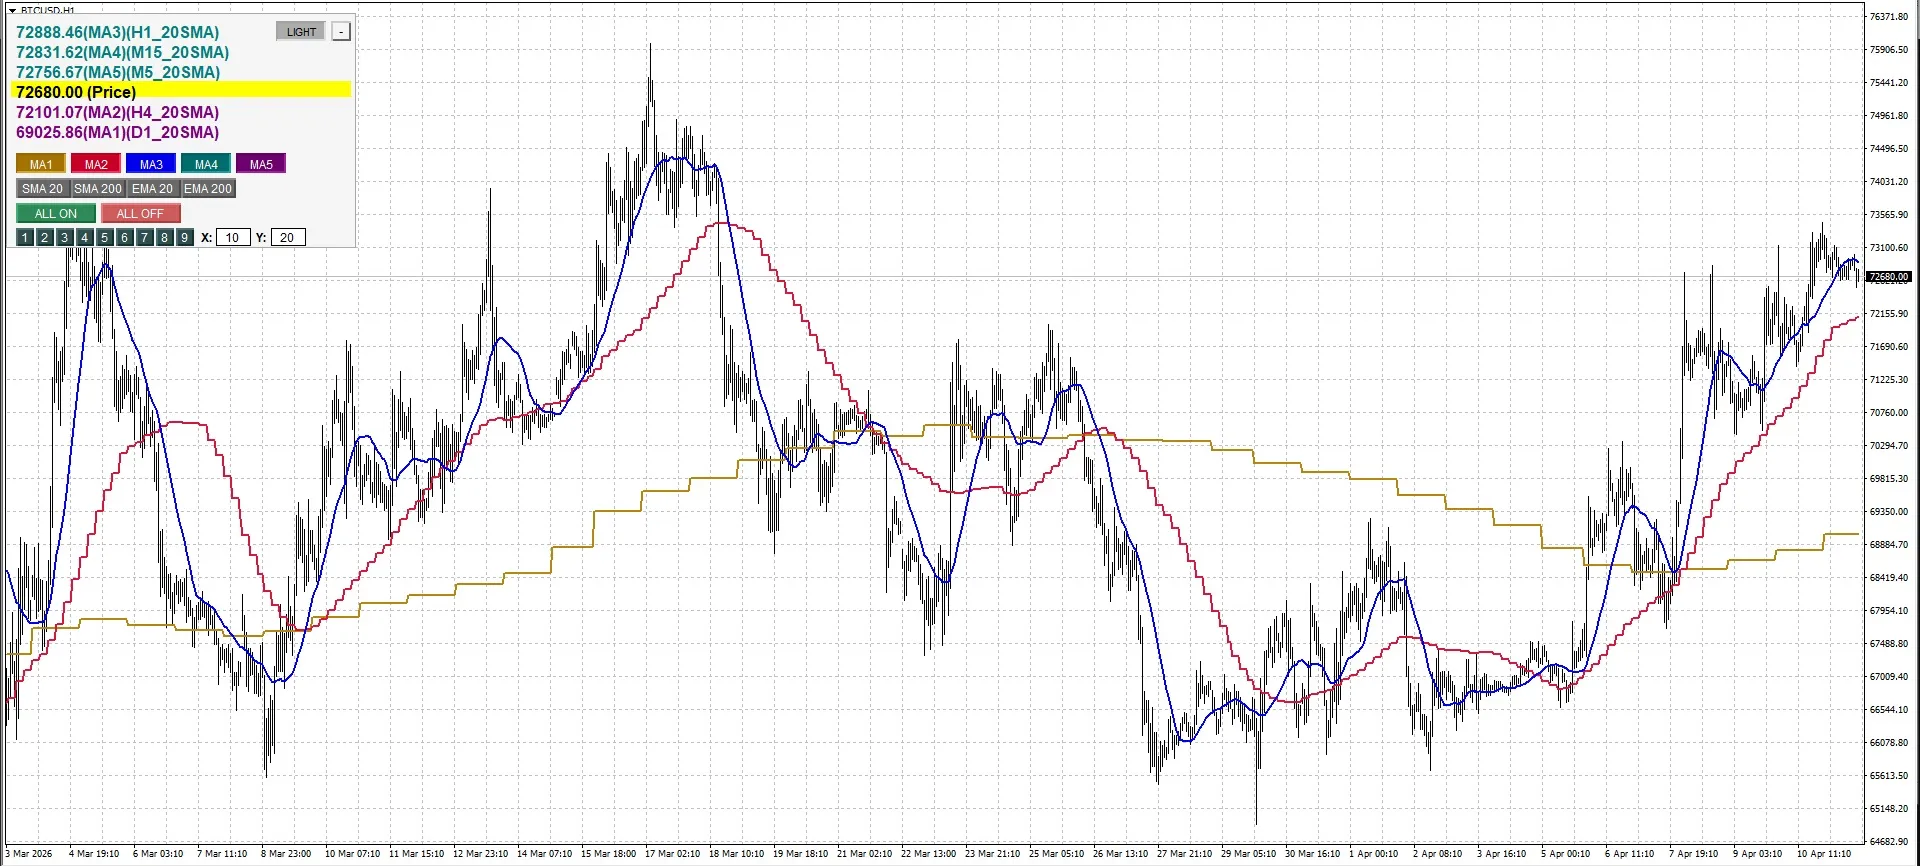Toggle the blue MA3 button

click(151, 164)
